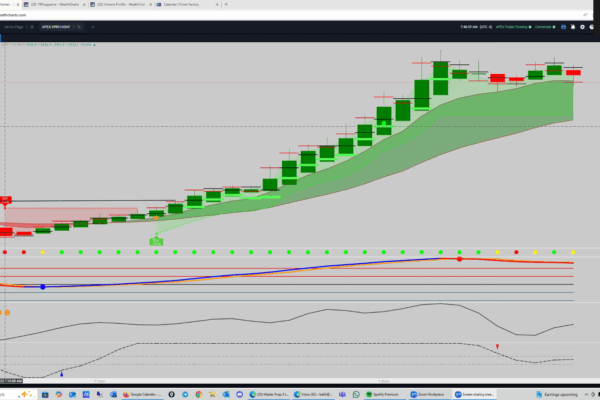Click the blue dot on the oscillator line

[43, 287]
